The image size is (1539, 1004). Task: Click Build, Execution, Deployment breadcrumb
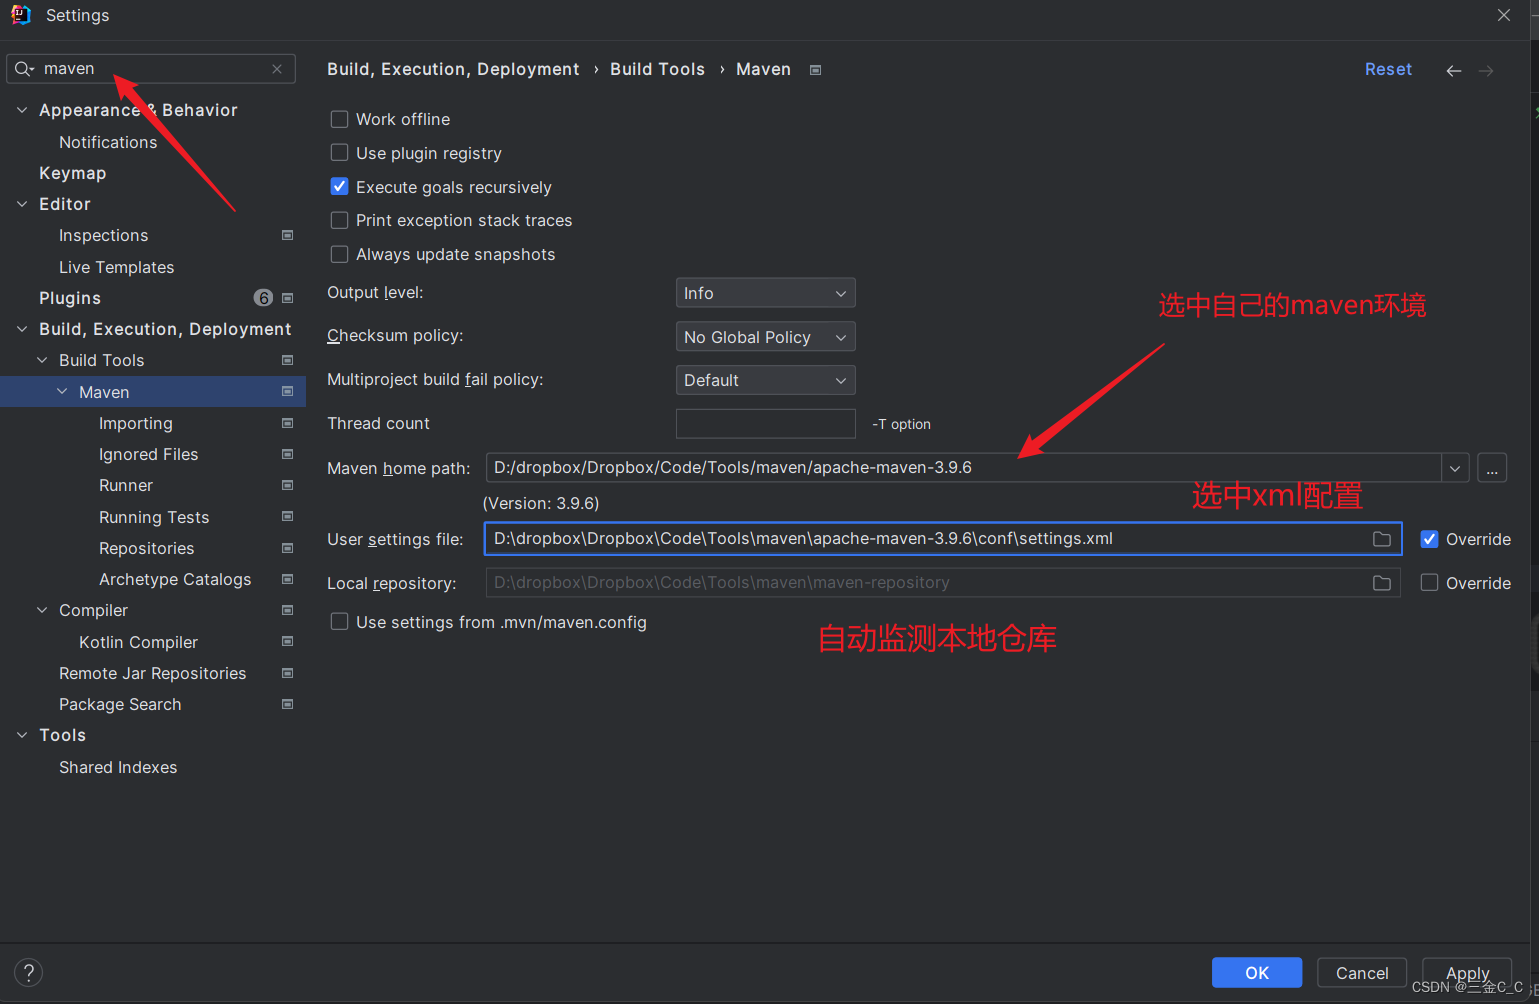(453, 69)
